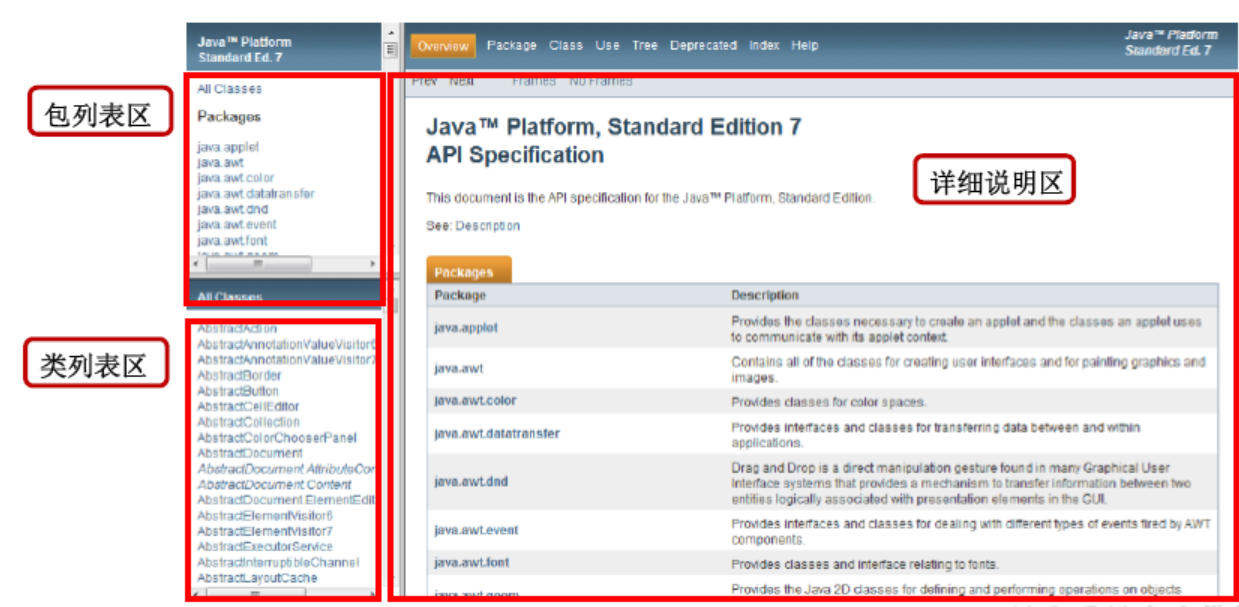1239x607 pixels.
Task: Open the AbstractButton class
Action: click(238, 391)
